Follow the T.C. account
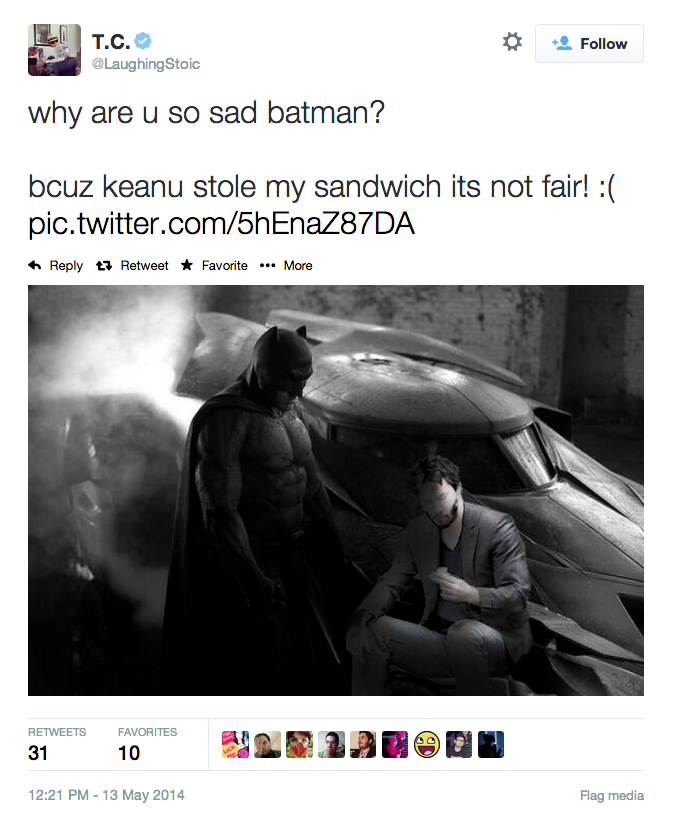This screenshot has width=677, height=821. pyautogui.click(x=589, y=44)
